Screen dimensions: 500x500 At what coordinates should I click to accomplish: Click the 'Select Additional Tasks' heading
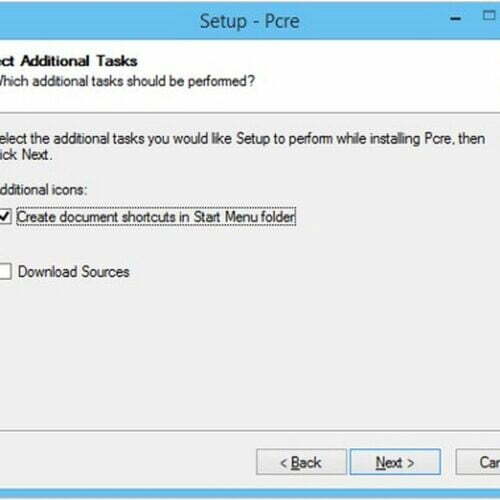[x=69, y=61]
